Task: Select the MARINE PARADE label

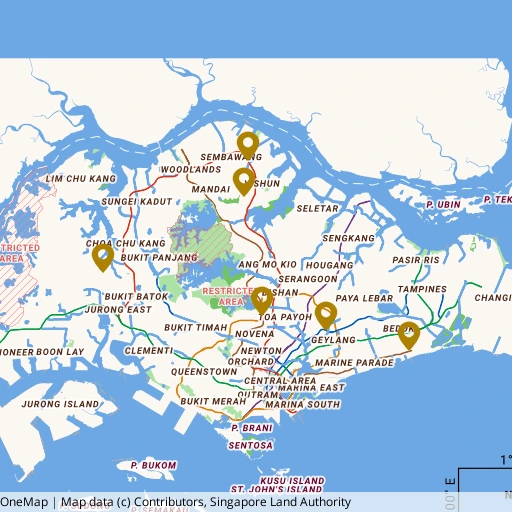Action: [355, 363]
